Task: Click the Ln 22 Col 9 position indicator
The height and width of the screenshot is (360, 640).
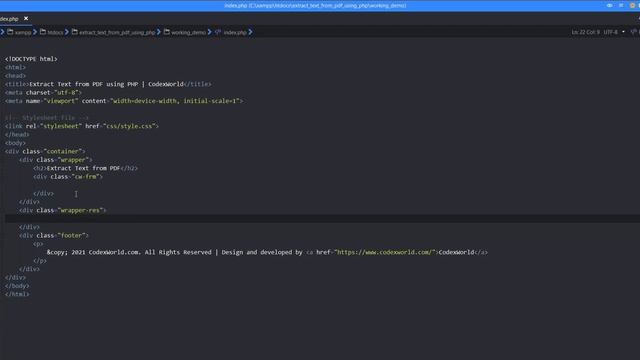Action: point(586,32)
